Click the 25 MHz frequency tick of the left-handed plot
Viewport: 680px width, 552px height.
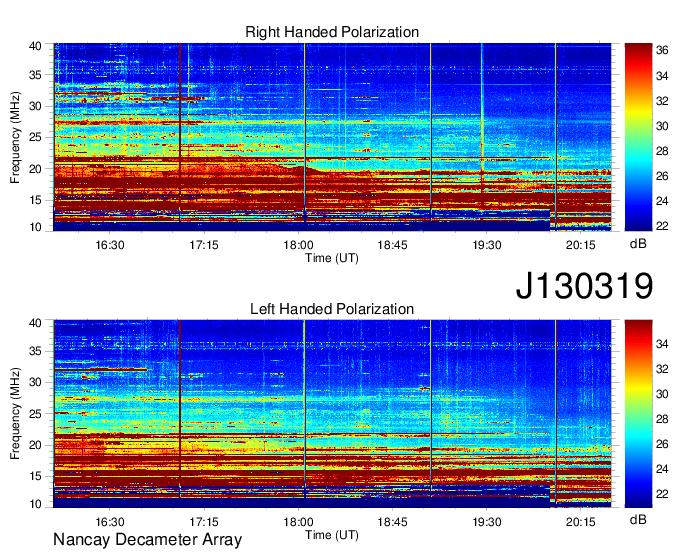pyautogui.click(x=35, y=414)
